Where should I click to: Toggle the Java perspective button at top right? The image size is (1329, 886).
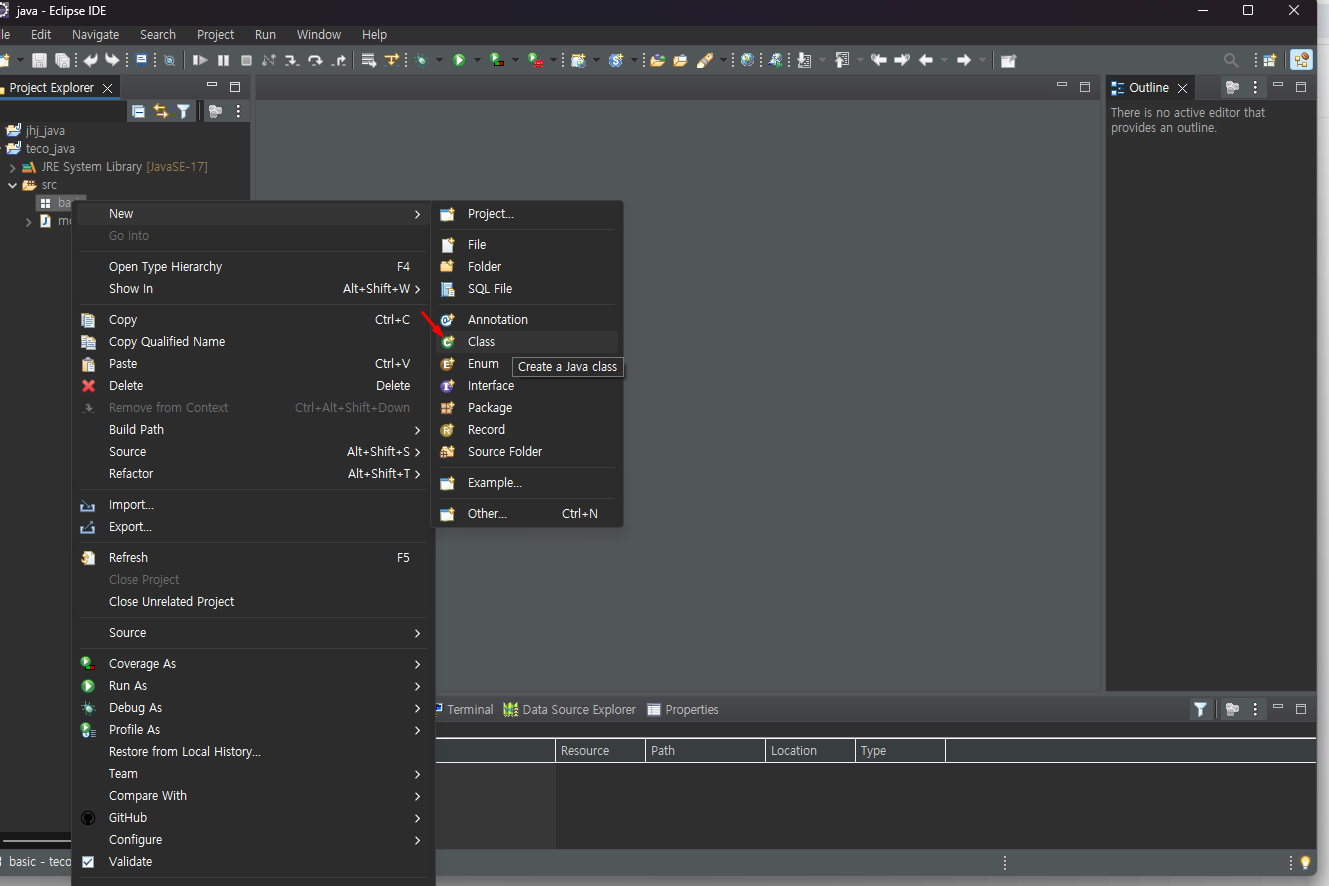pyautogui.click(x=1301, y=60)
